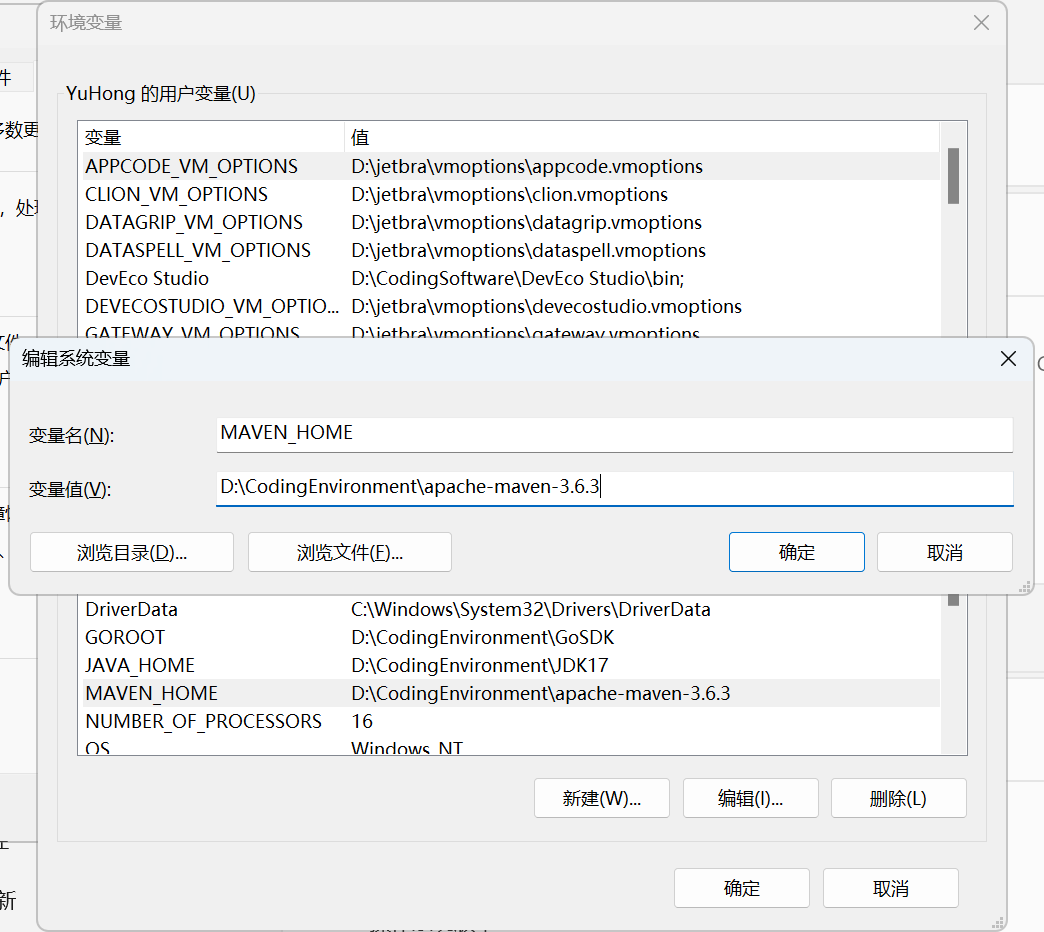
Task: Click value D:\CodingEnvironment\JDK17
Action: tap(479, 665)
